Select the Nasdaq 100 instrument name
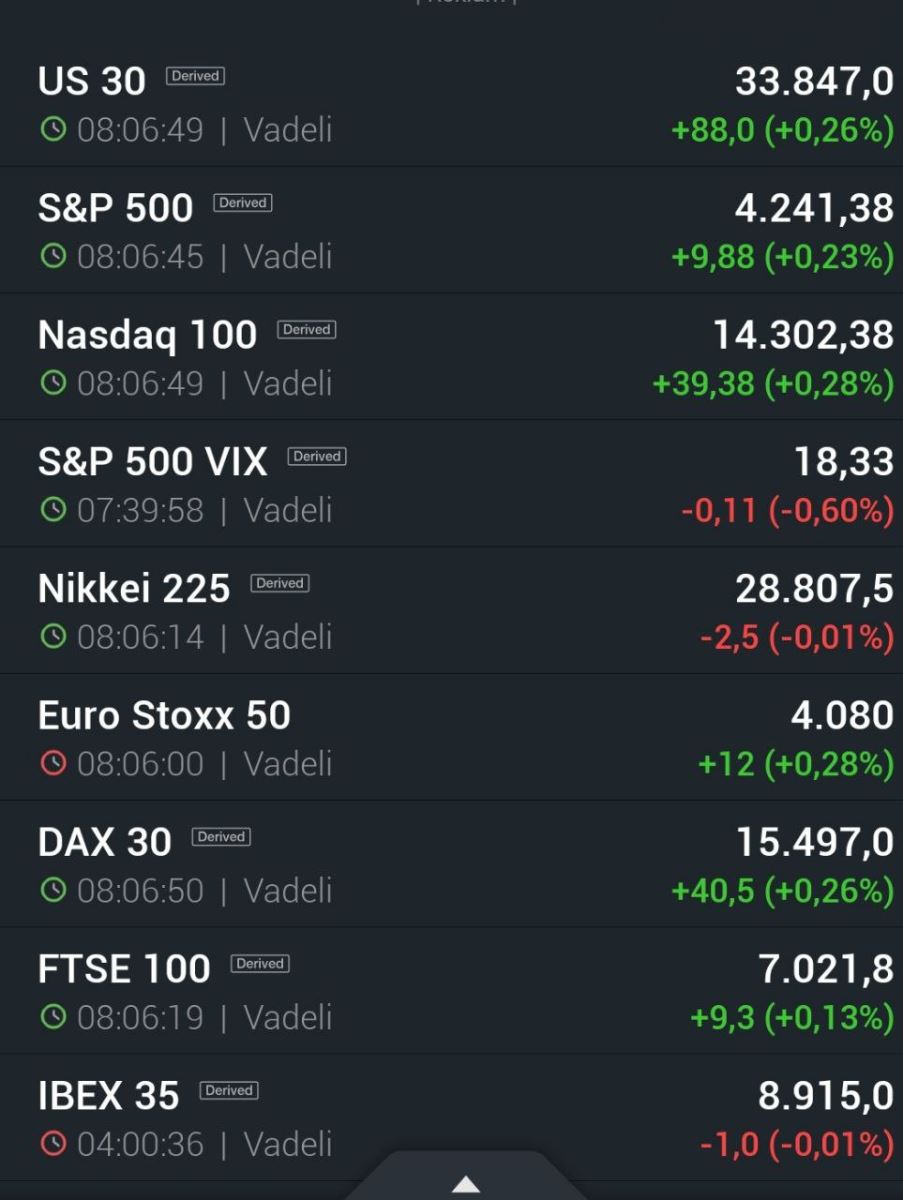The width and height of the screenshot is (903, 1200). (147, 335)
